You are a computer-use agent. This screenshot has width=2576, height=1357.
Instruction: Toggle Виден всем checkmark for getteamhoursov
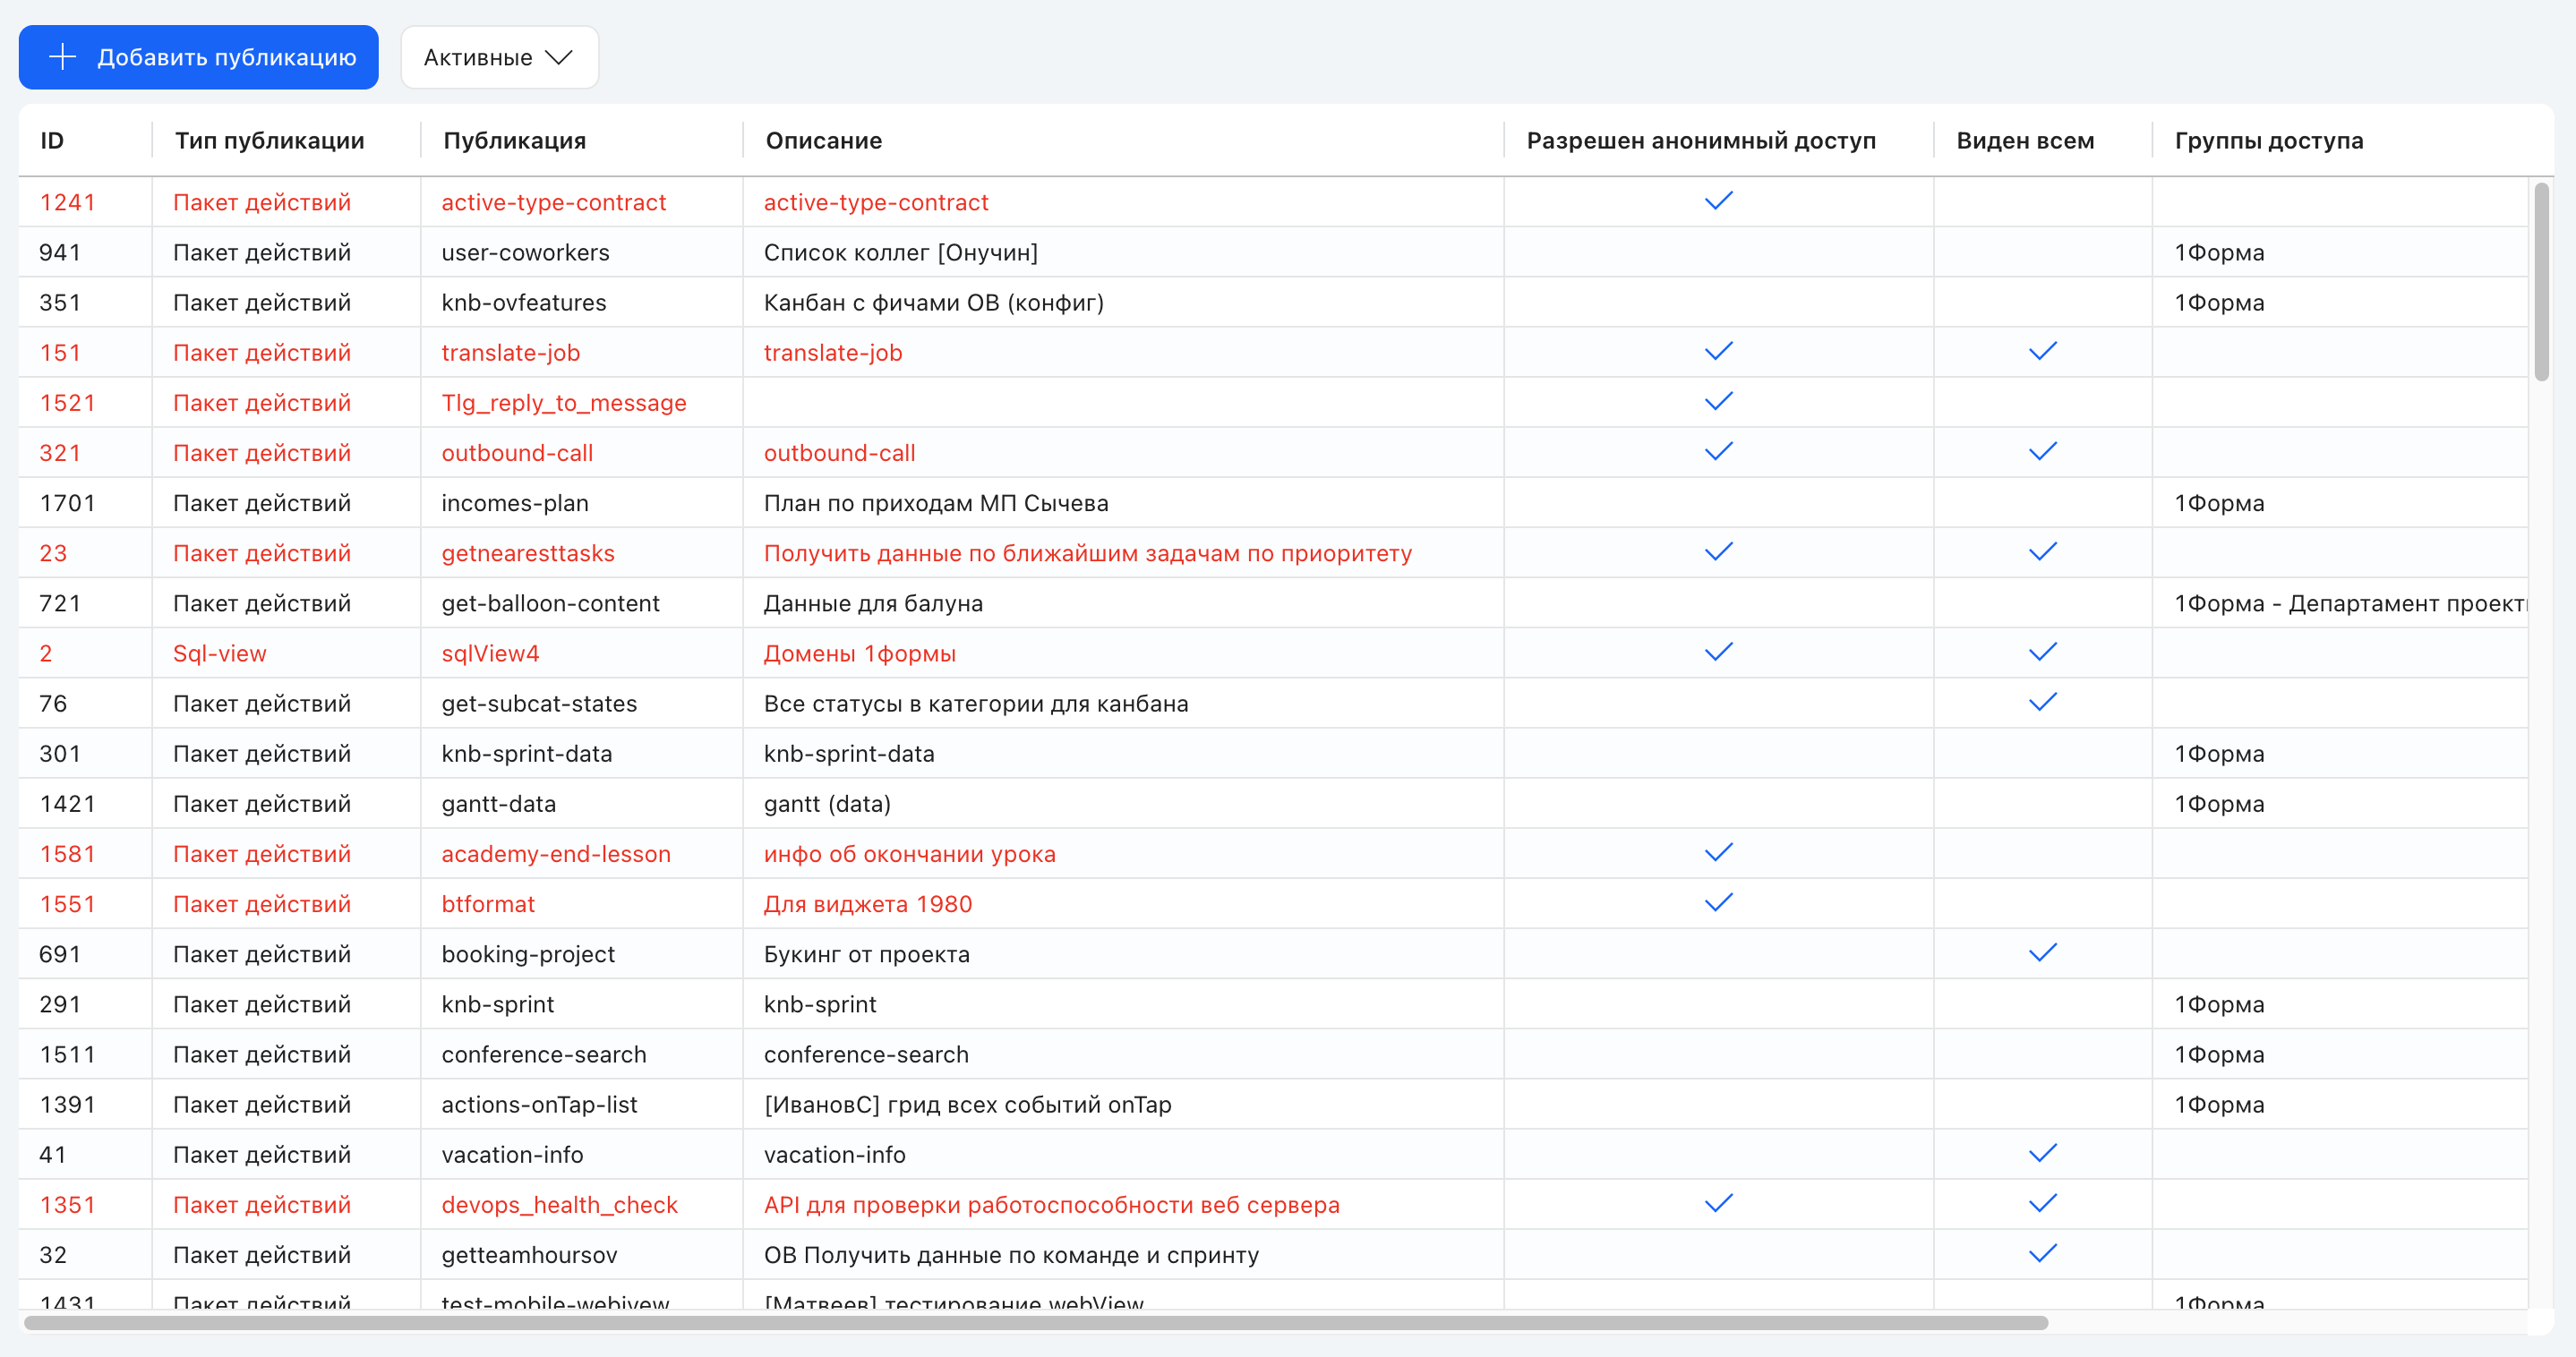pyautogui.click(x=2042, y=1253)
